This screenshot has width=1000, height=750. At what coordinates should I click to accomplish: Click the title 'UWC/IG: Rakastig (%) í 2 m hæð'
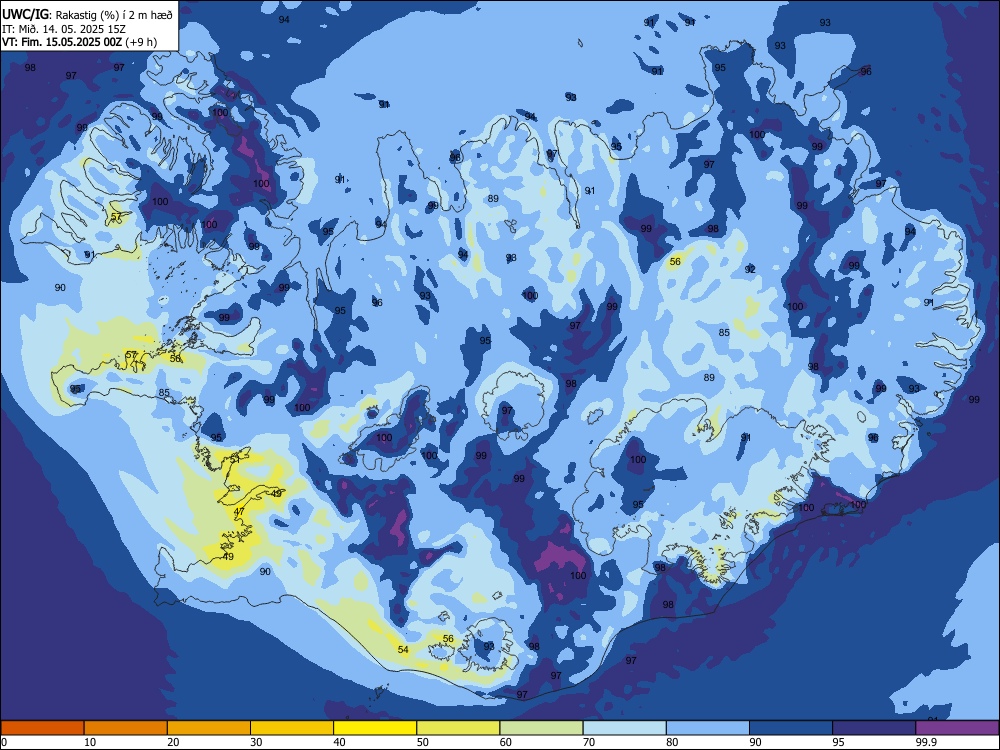tap(87, 14)
